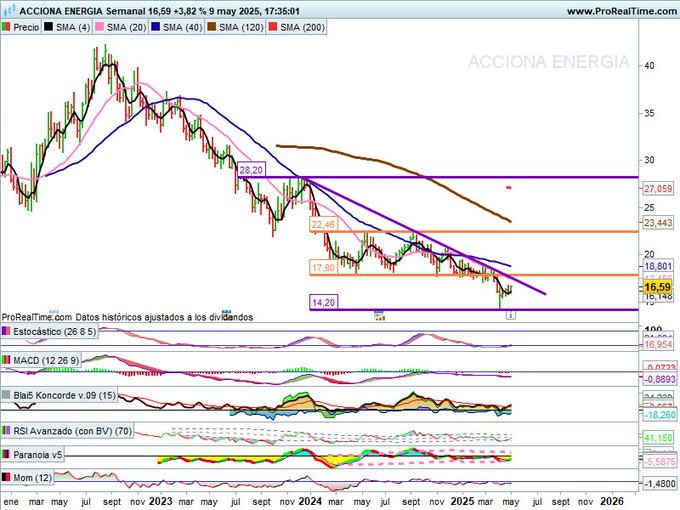The height and width of the screenshot is (510, 680).
Task: Click the brown SMA (120) color swatch
Action: click(x=212, y=27)
